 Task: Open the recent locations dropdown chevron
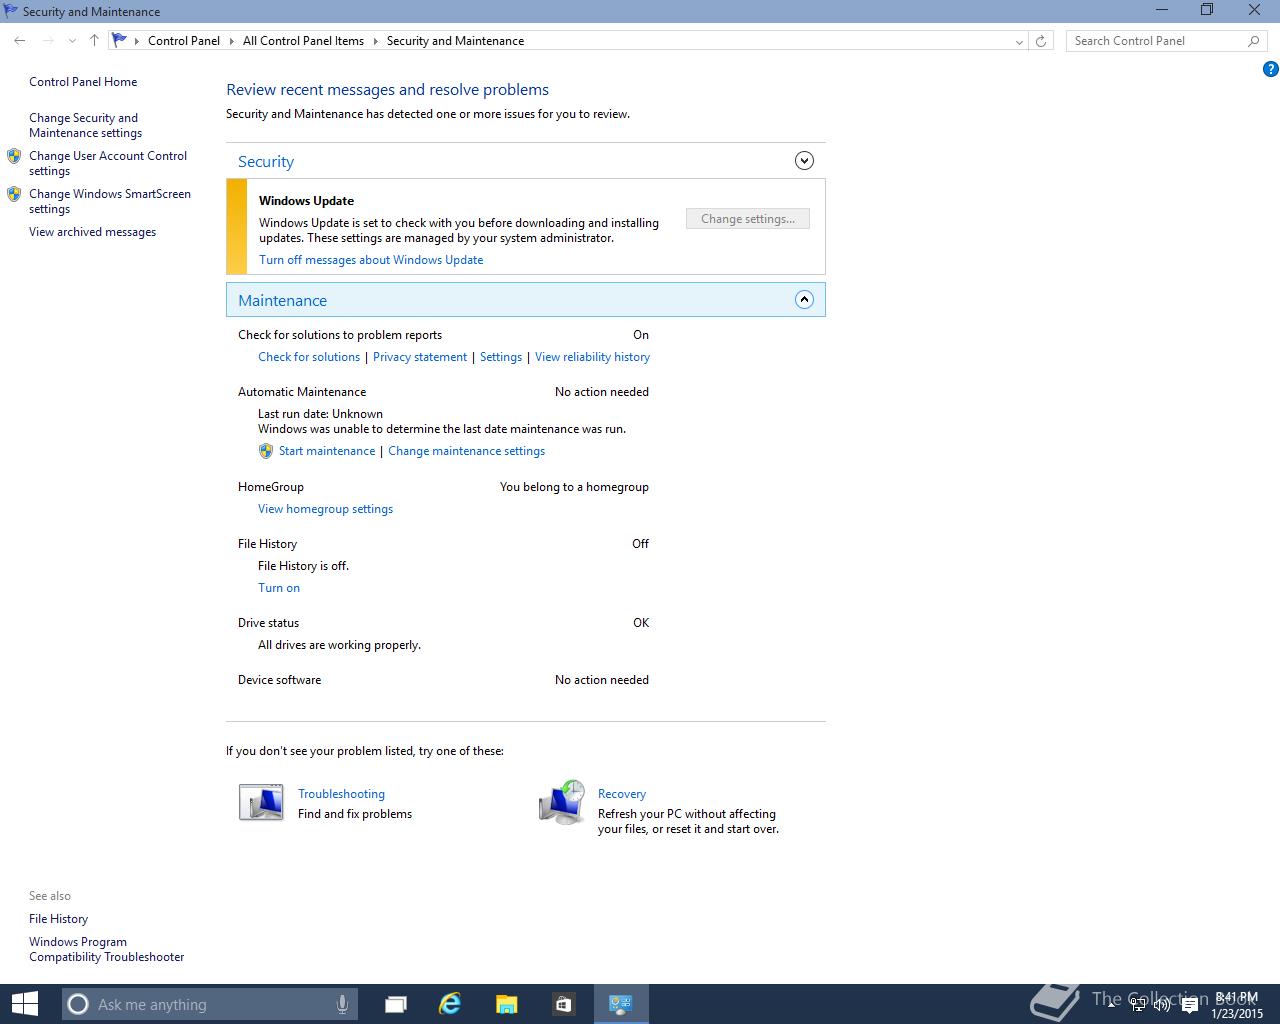click(72, 41)
